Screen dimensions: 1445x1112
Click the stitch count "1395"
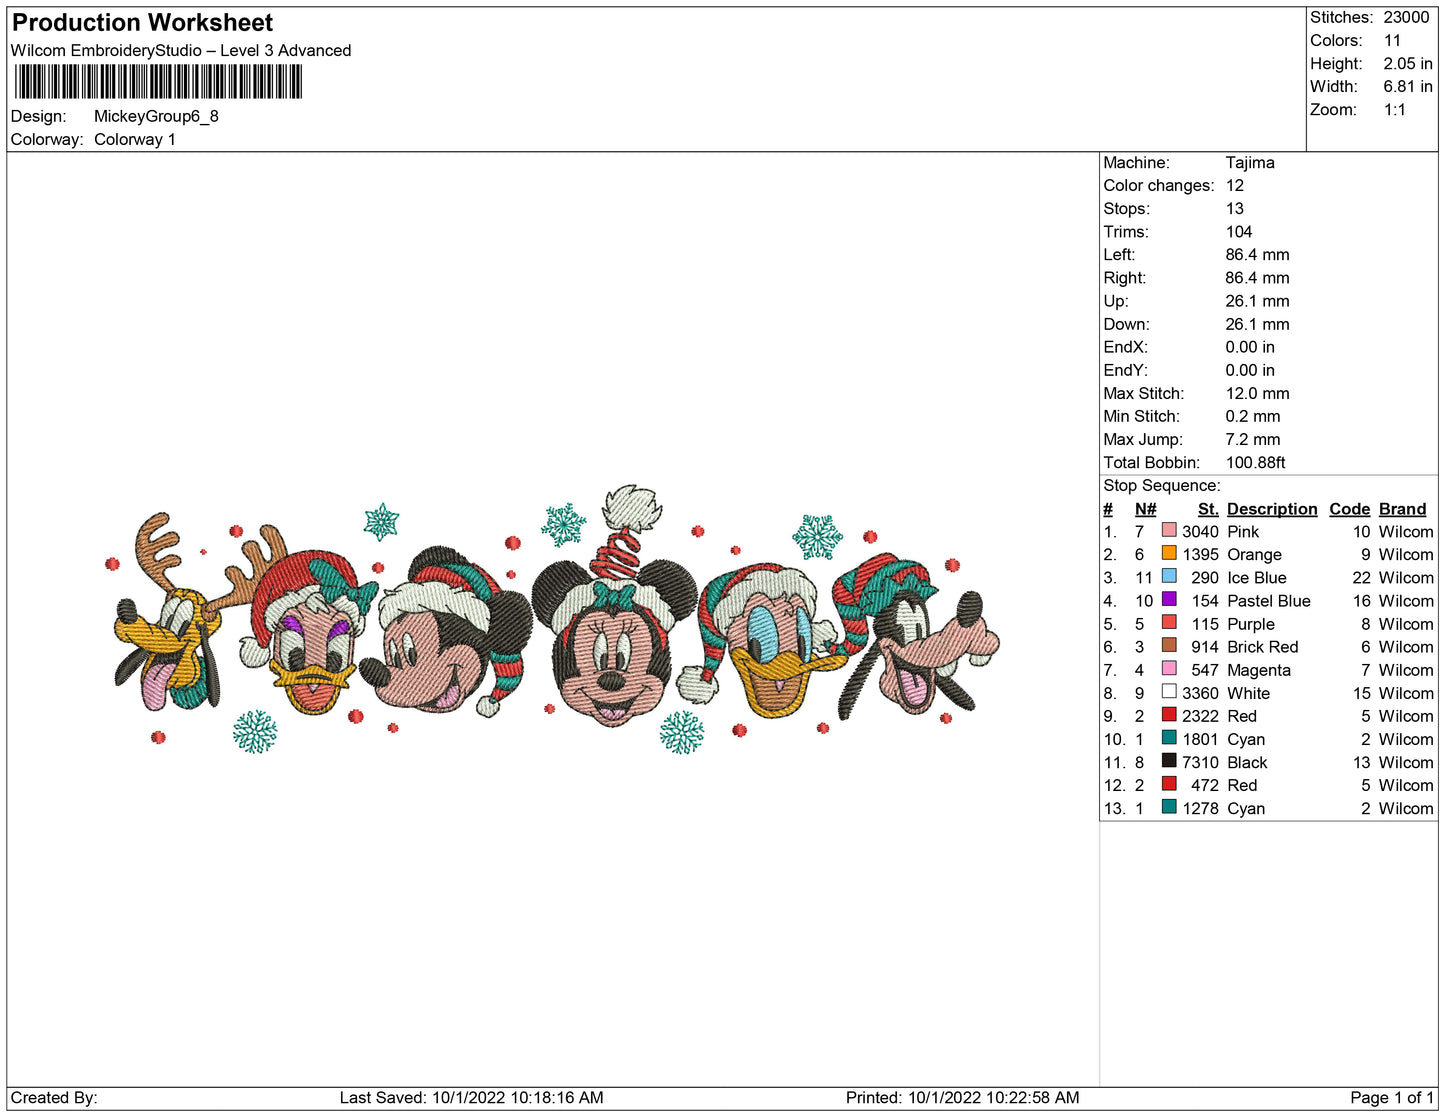click(x=1200, y=555)
